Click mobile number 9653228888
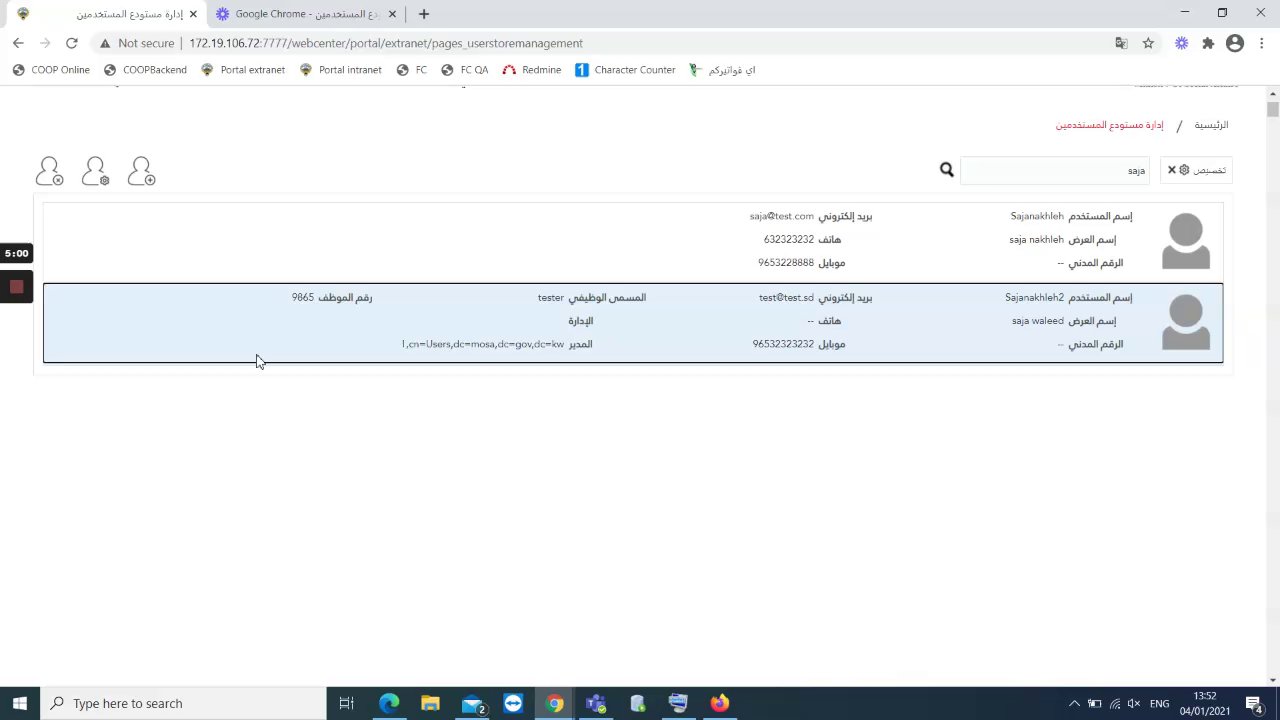Image resolution: width=1280 pixels, height=720 pixels. point(786,263)
